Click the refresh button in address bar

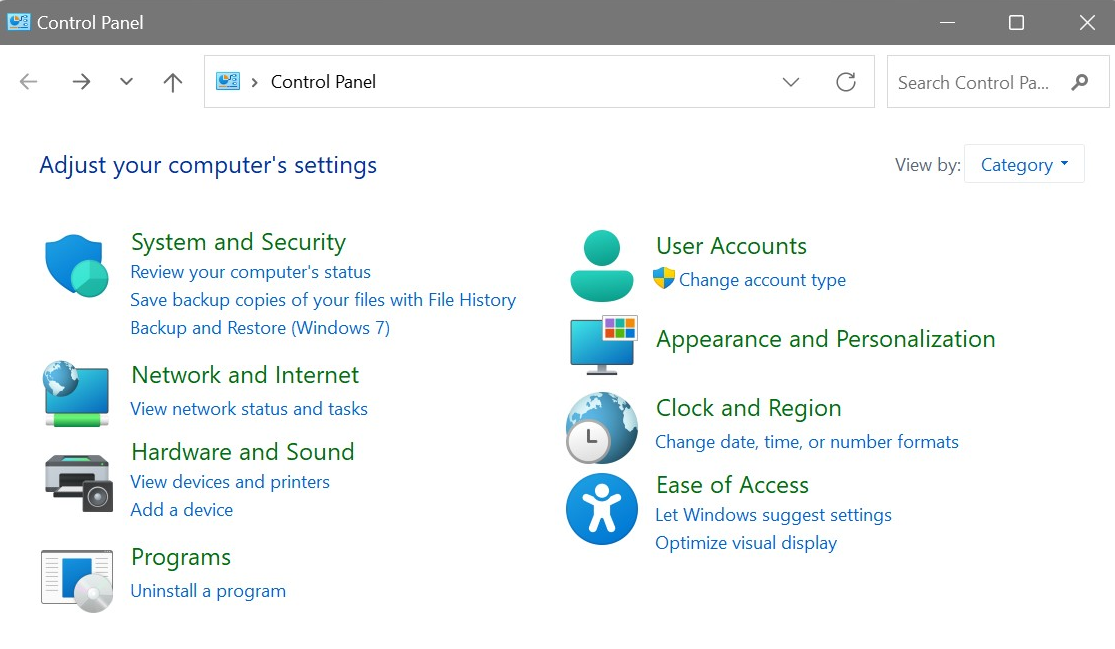pyautogui.click(x=846, y=82)
